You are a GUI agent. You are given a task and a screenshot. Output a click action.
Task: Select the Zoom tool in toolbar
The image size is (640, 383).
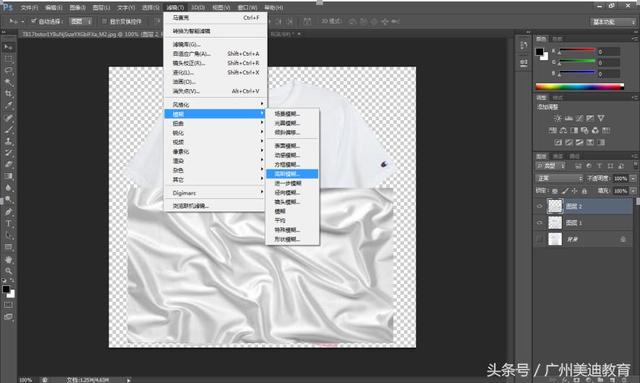click(x=8, y=271)
